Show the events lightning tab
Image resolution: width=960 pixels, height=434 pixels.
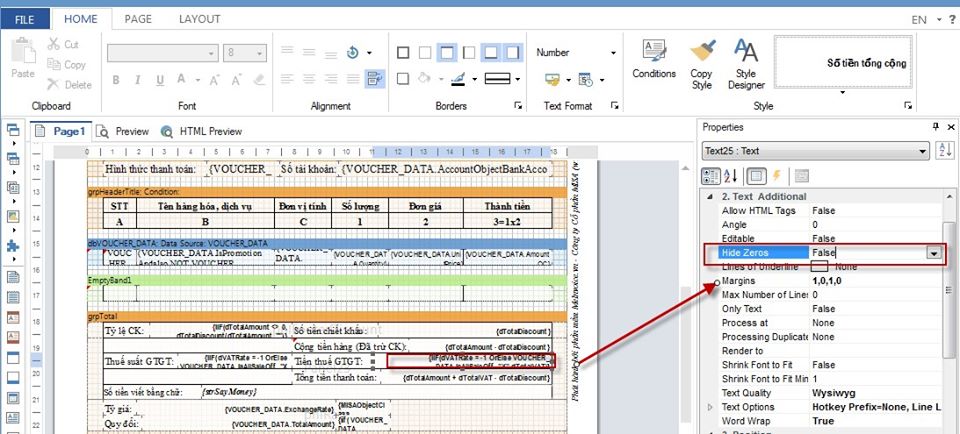[776, 176]
